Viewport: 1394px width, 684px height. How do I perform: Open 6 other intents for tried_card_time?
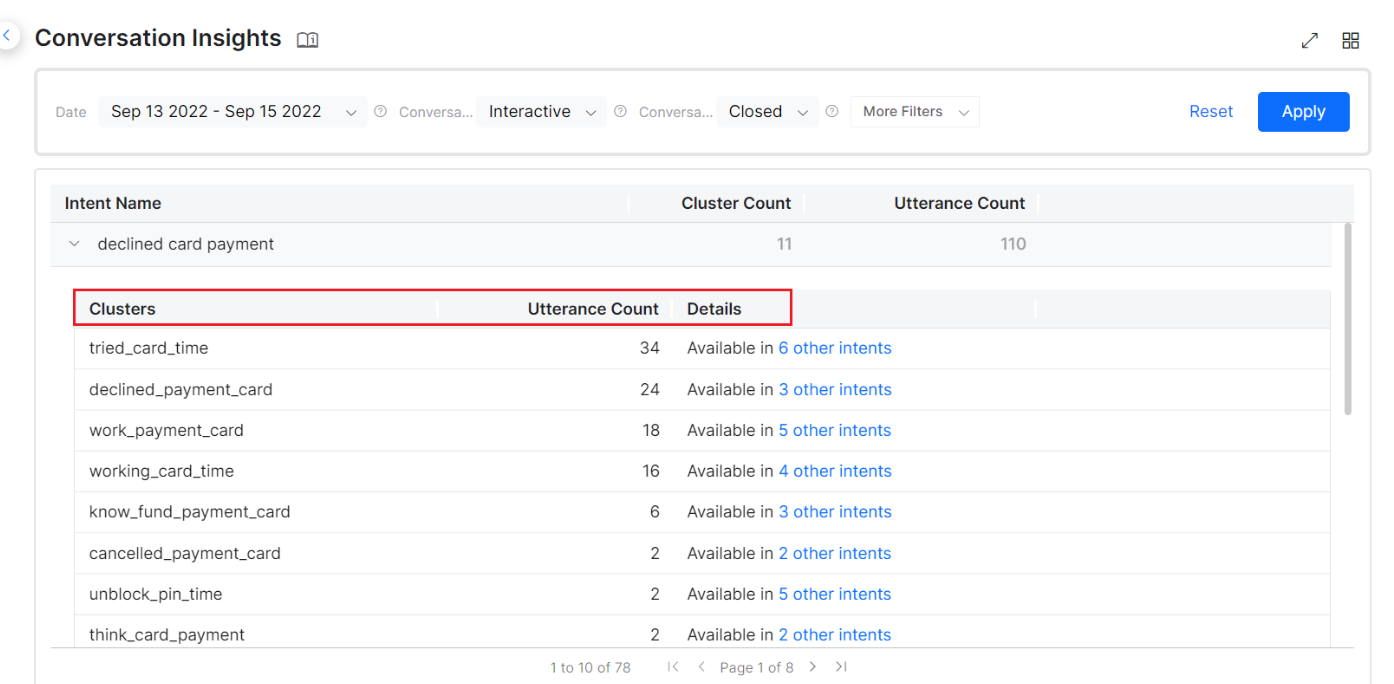(x=835, y=348)
